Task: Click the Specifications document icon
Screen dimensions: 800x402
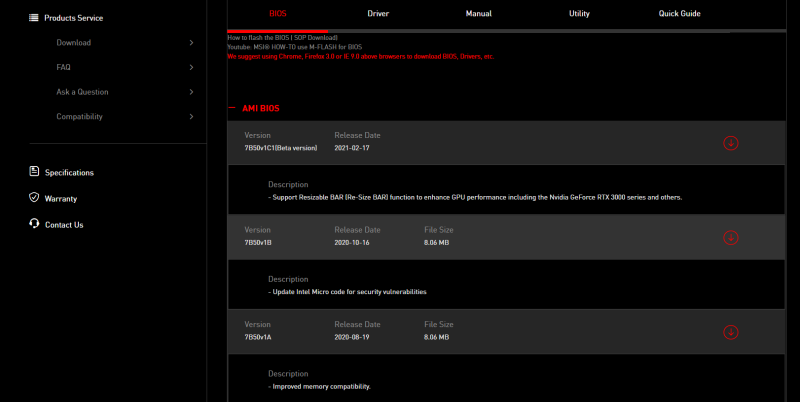Action: click(34, 171)
